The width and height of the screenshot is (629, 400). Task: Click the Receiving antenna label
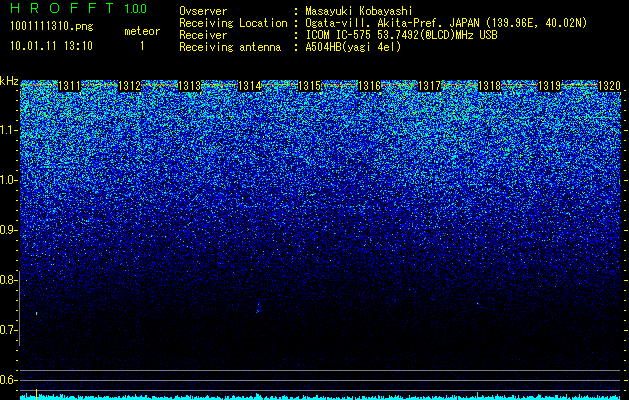coord(230,47)
